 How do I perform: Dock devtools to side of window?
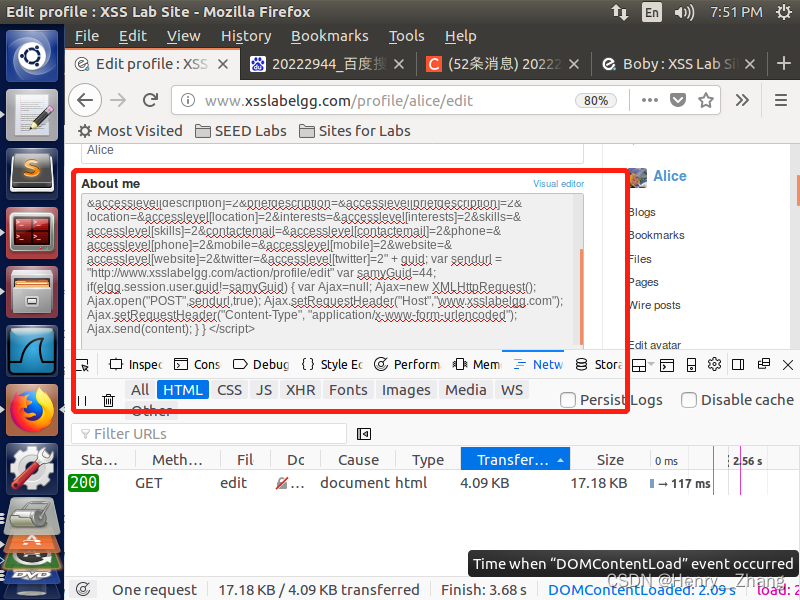point(738,364)
